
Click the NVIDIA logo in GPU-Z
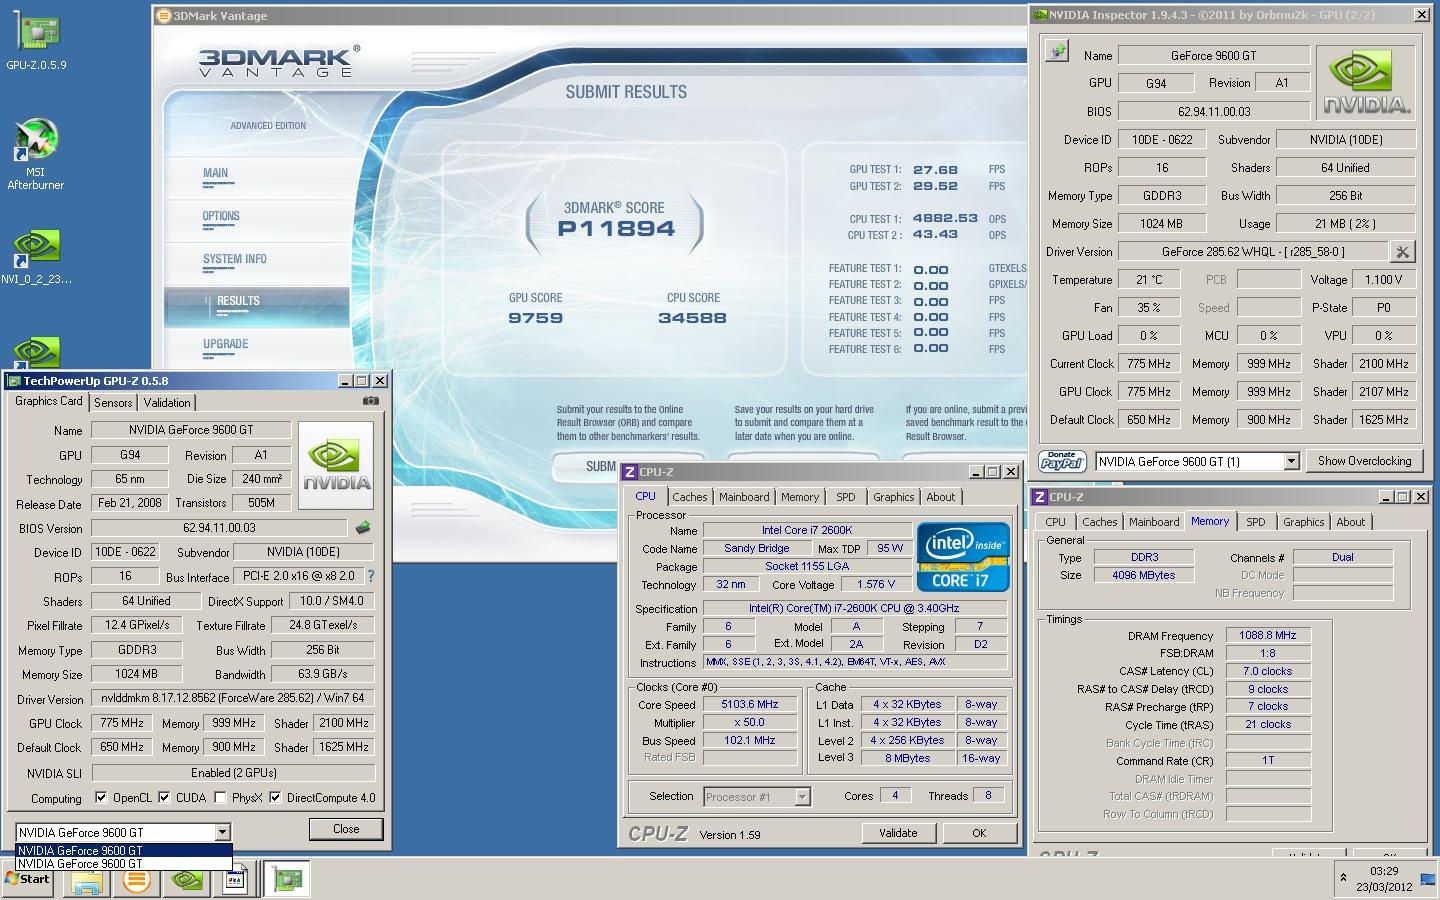pos(337,465)
